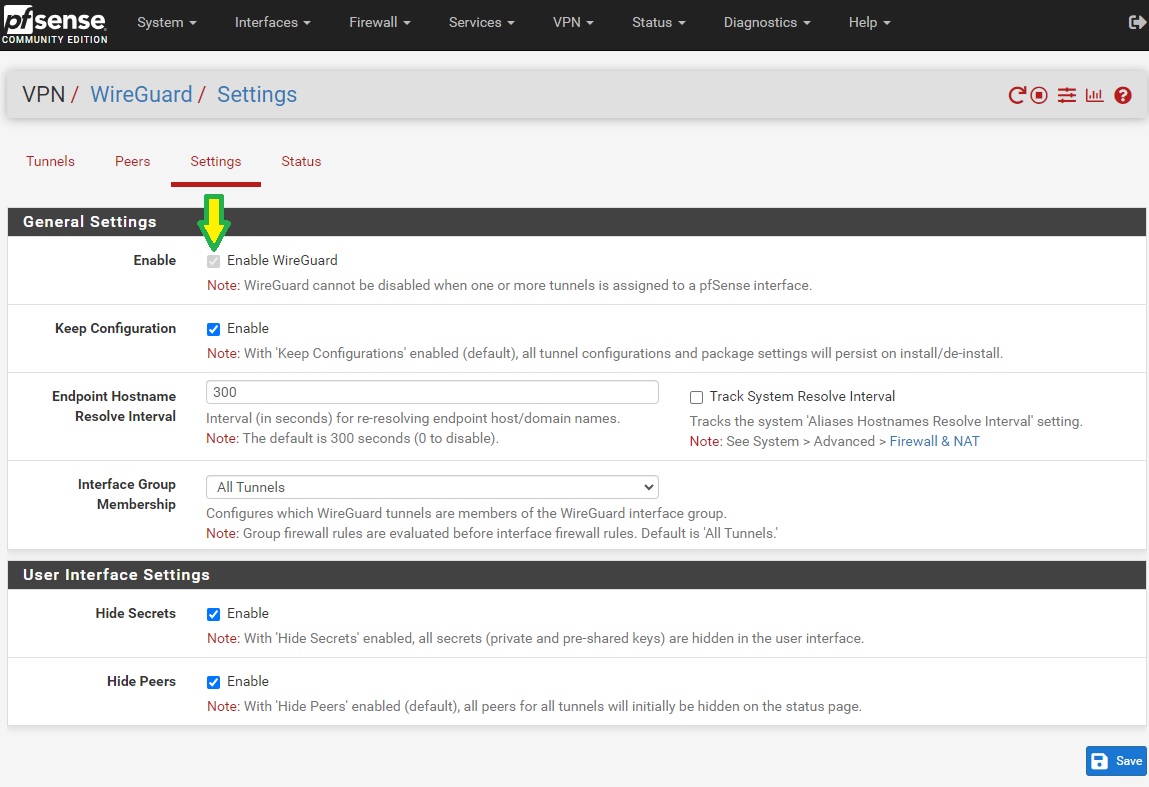Stop the WireGuard service
The width and height of the screenshot is (1149, 787).
(x=1040, y=95)
